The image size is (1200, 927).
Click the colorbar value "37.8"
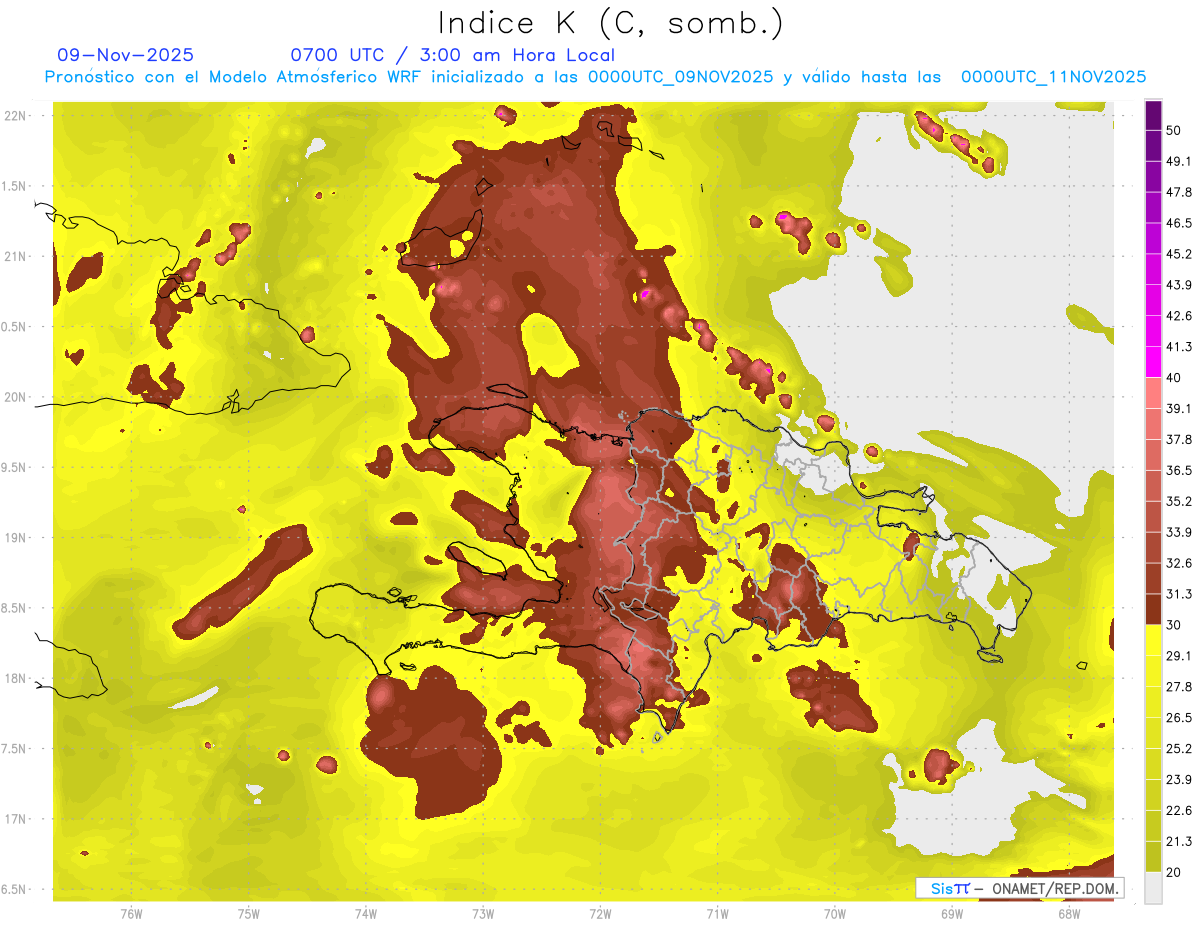click(x=1178, y=439)
